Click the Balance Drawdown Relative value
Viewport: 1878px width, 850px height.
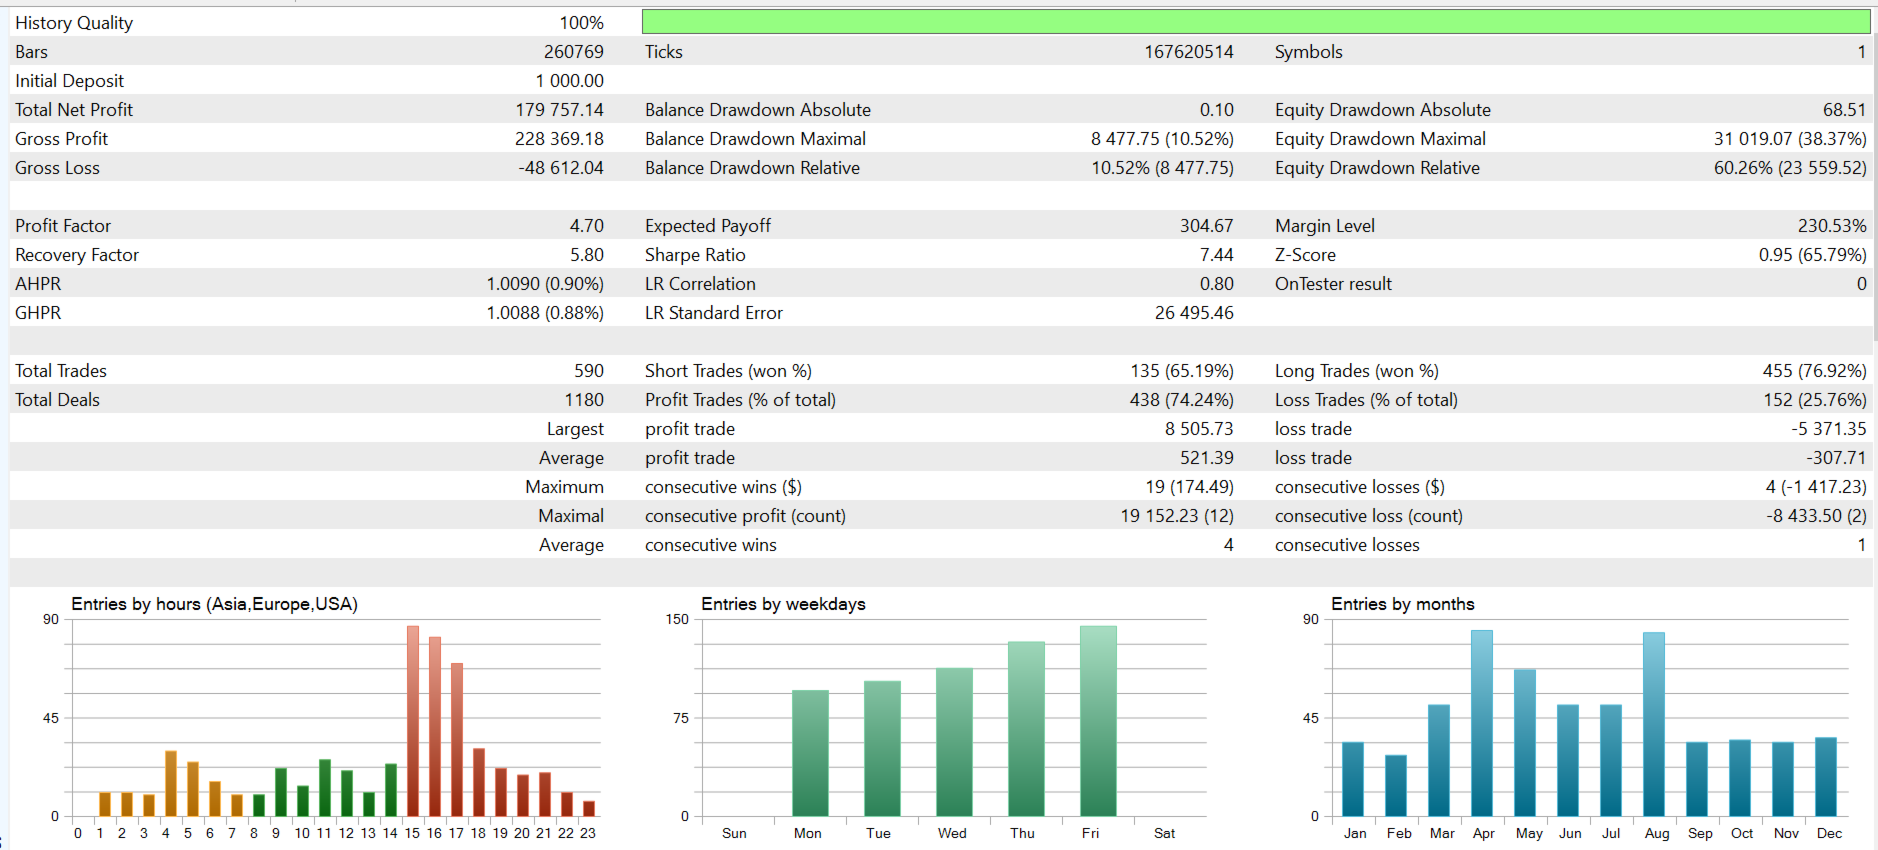click(1162, 168)
